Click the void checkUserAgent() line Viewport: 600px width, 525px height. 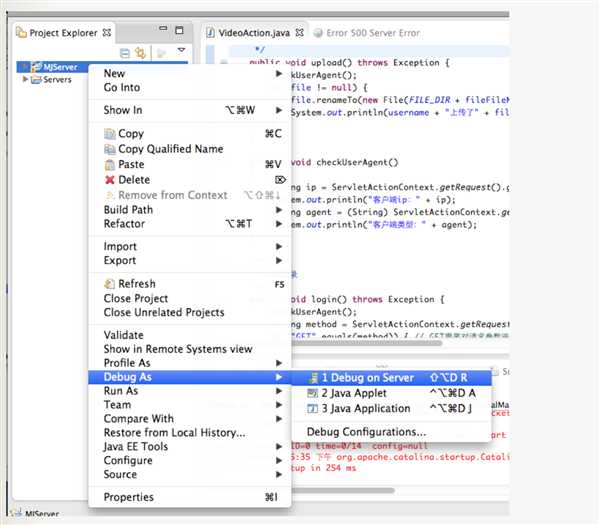point(344,162)
